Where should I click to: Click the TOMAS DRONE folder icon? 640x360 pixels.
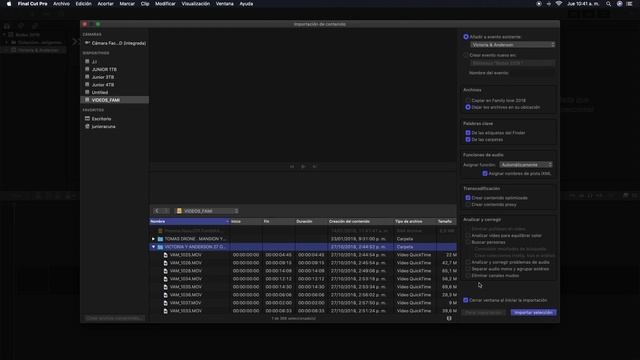pyautogui.click(x=160, y=239)
